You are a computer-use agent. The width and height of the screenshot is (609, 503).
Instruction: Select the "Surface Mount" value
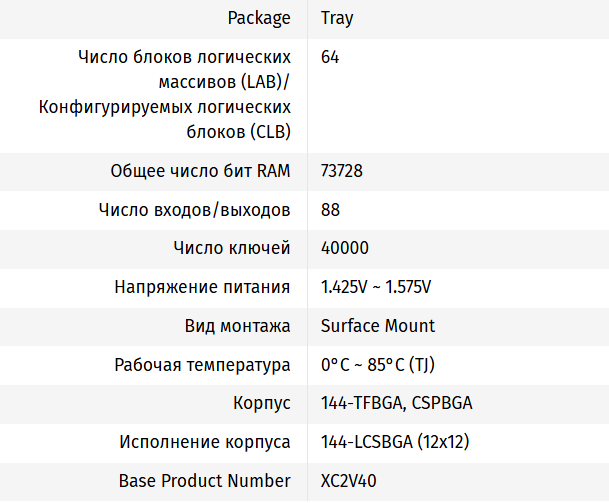click(378, 326)
